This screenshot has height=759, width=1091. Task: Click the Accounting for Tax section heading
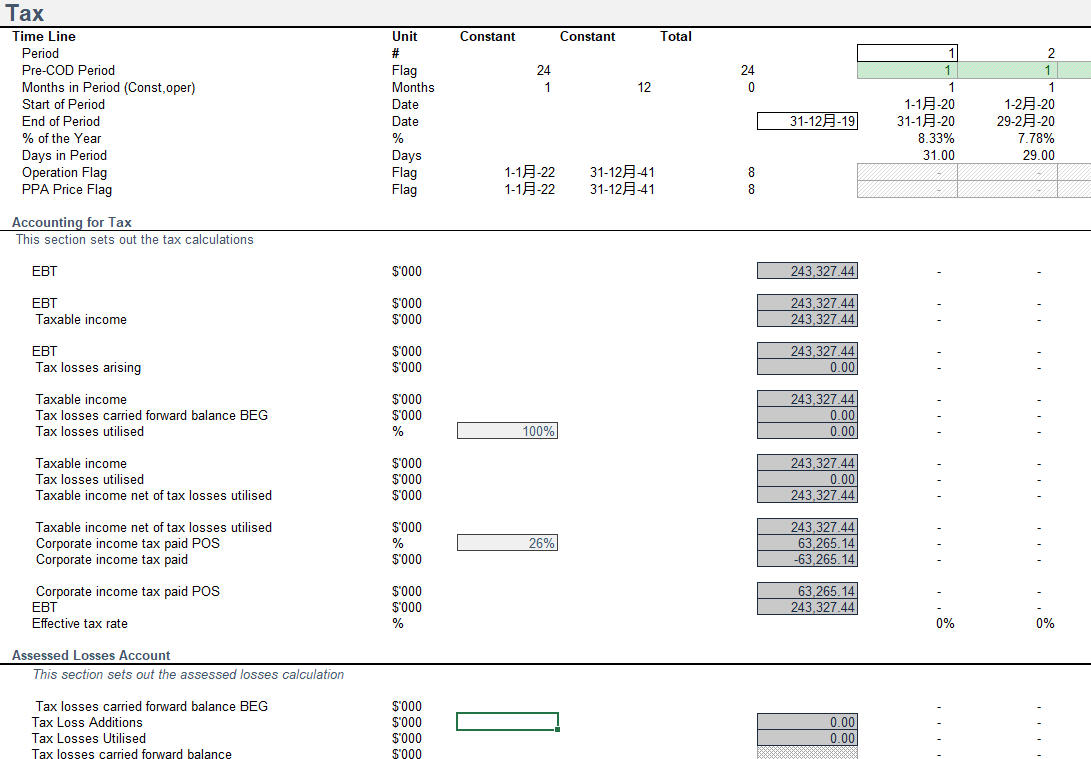tap(72, 222)
